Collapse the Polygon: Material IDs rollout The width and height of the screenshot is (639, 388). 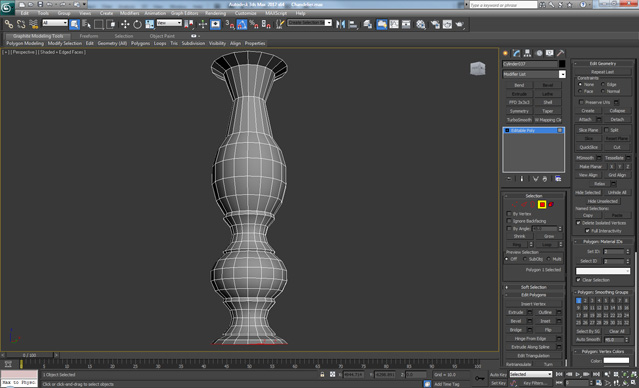[x=603, y=242]
